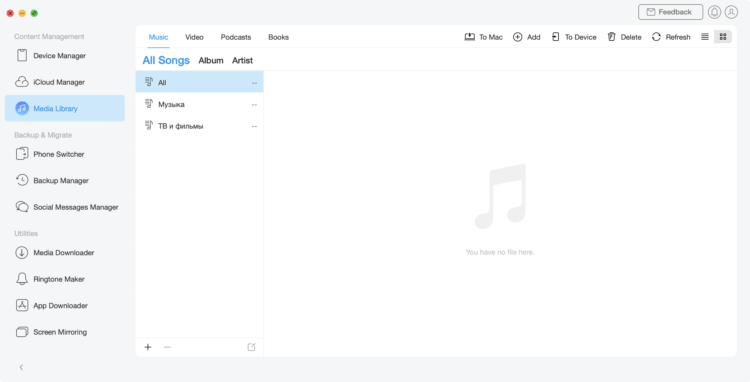Screen dimensions: 750x382
Task: Switch to the Books tab
Action: [278, 37]
